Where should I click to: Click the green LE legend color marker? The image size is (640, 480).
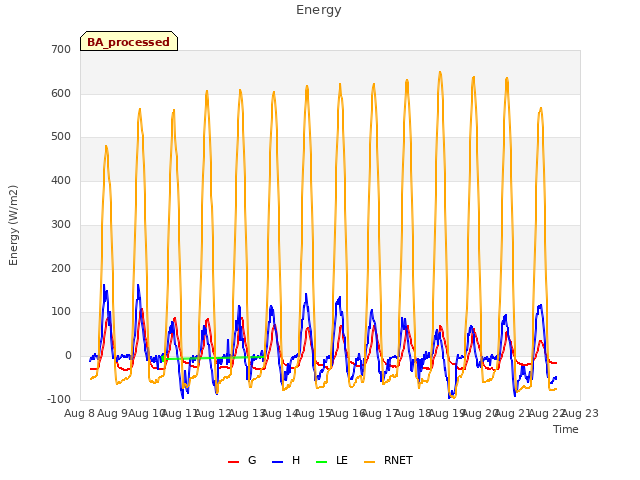322,462
